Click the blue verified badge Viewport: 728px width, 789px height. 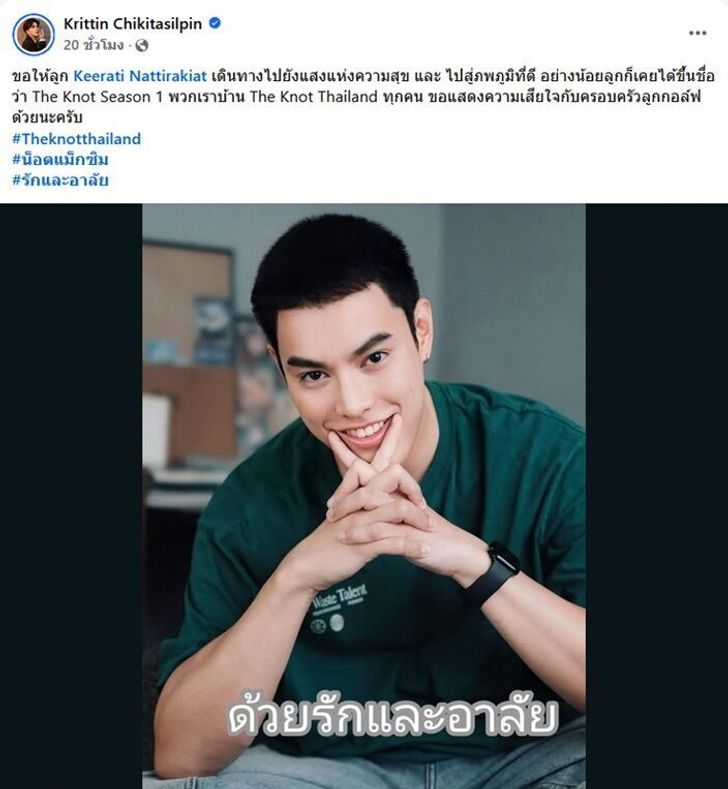tap(215, 23)
